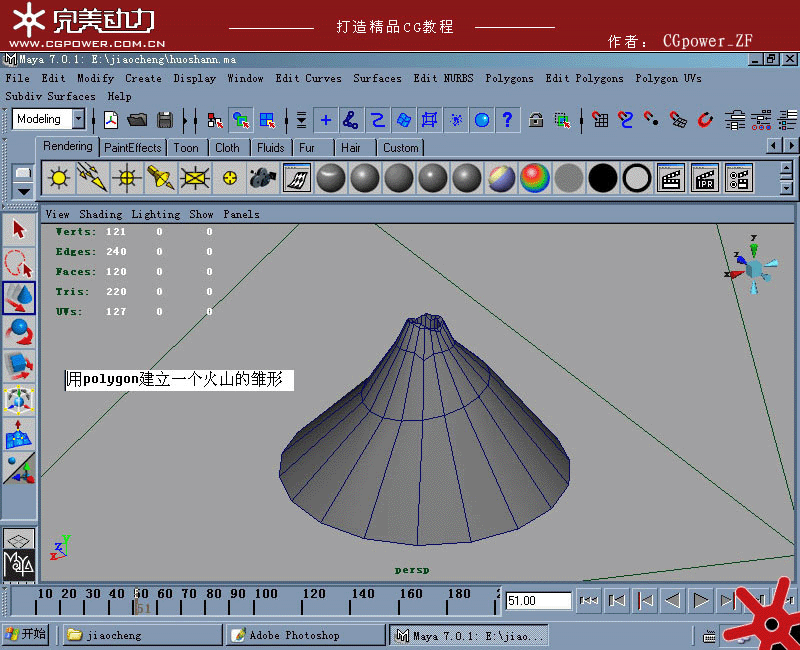
Task: Step back one frame button
Action: click(617, 601)
